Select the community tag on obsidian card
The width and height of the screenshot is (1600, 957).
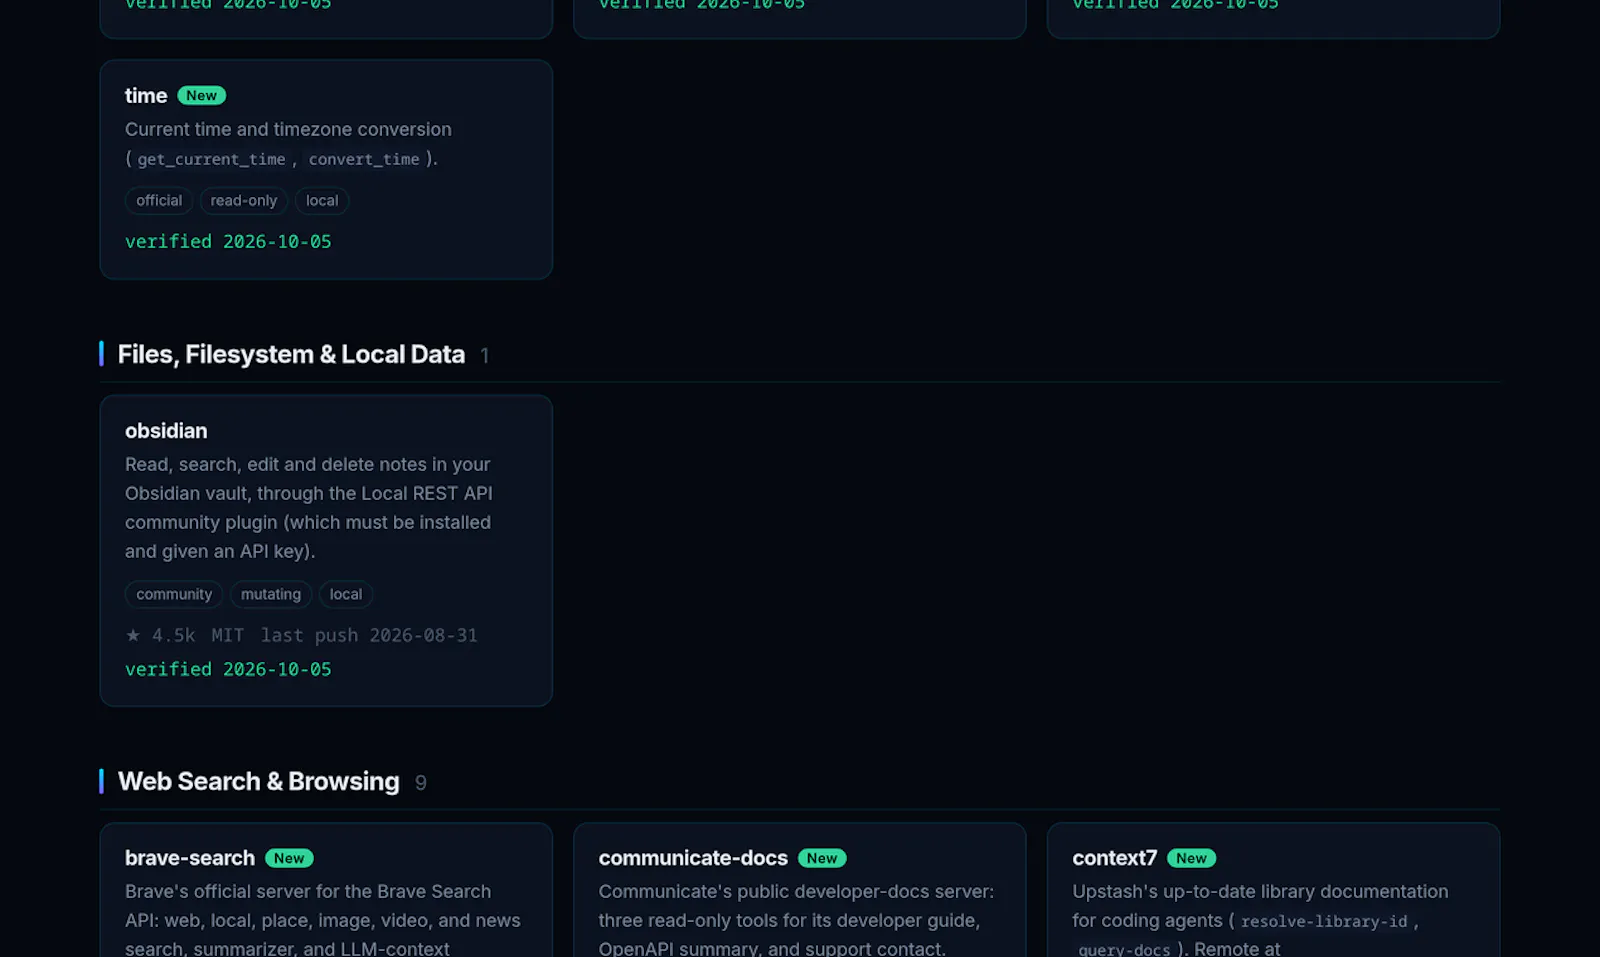pos(174,594)
